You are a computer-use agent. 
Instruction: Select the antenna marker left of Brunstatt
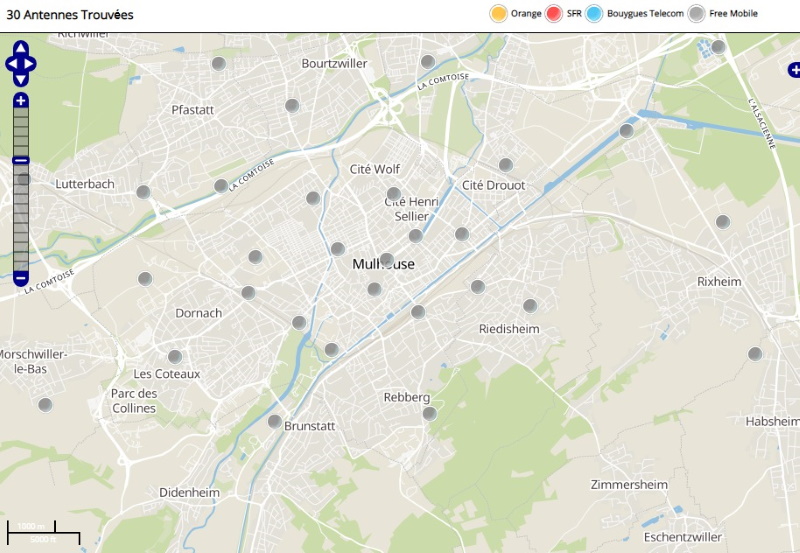tap(274, 422)
